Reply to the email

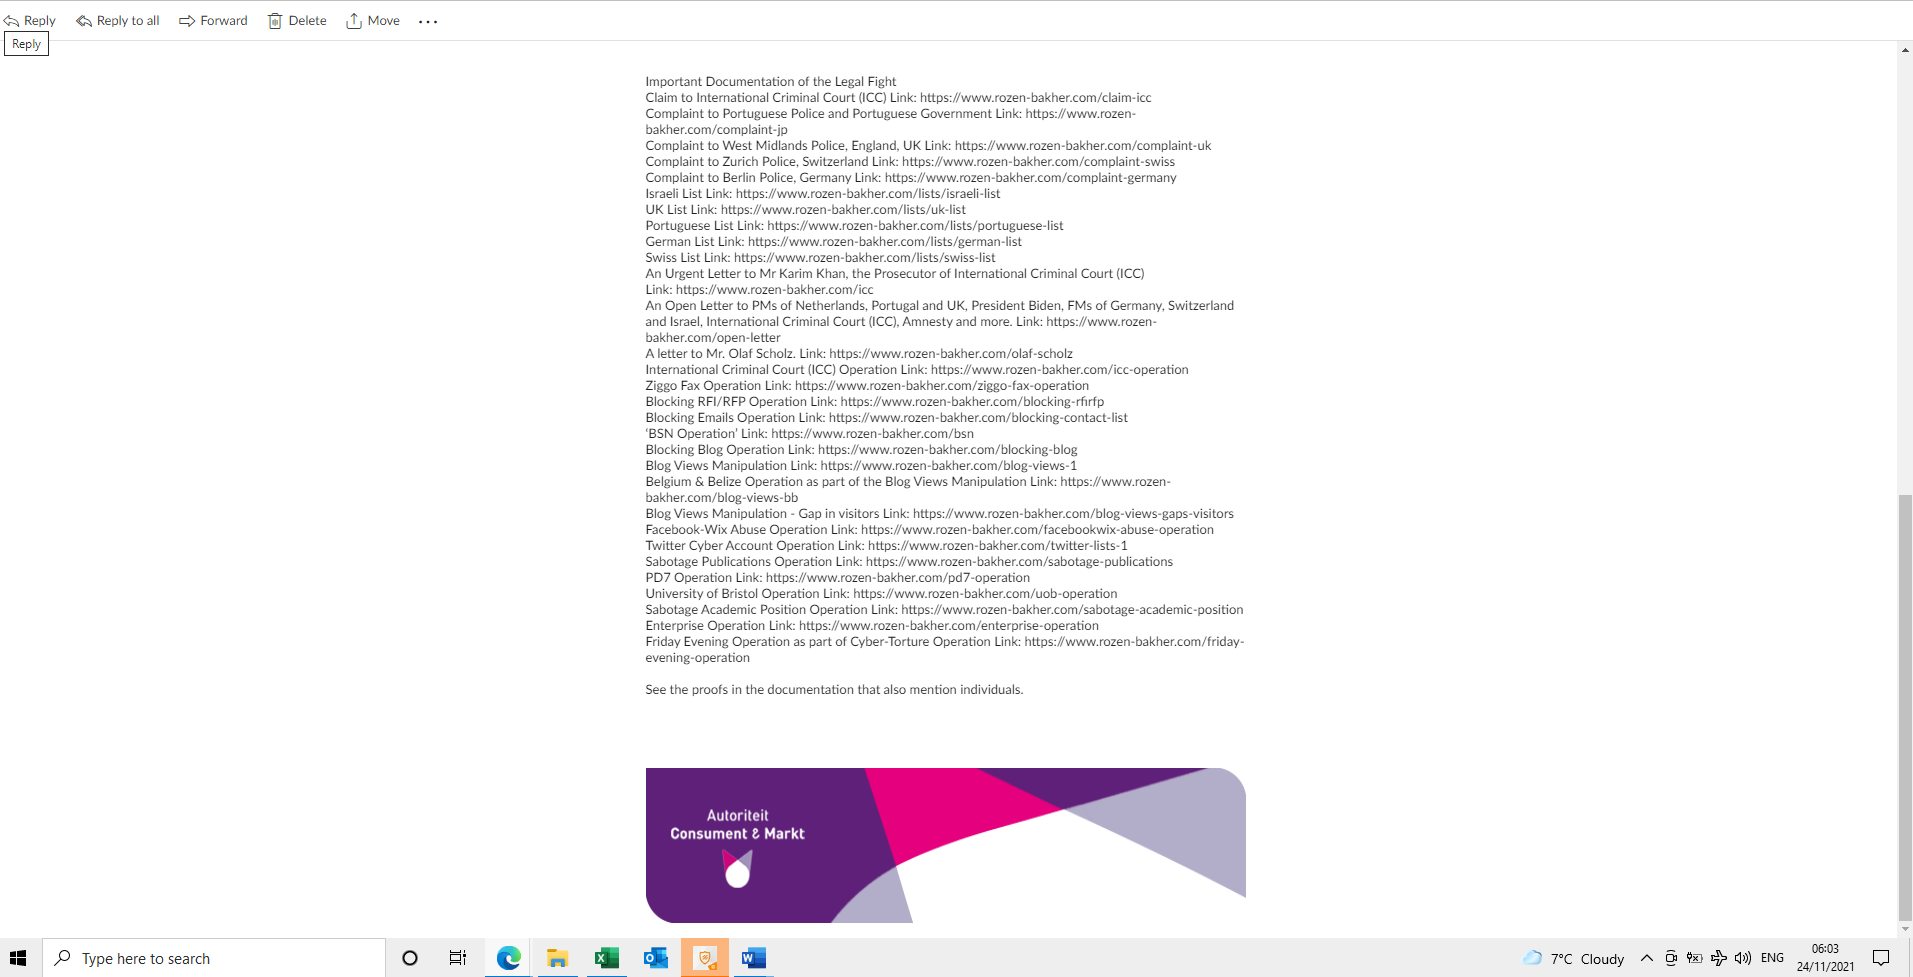[31, 20]
